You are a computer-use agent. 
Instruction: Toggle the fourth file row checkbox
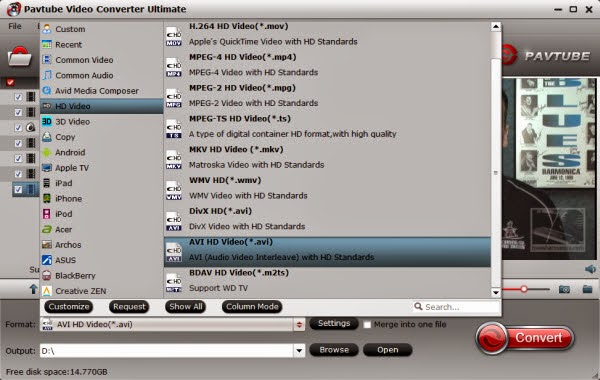pyautogui.click(x=18, y=143)
